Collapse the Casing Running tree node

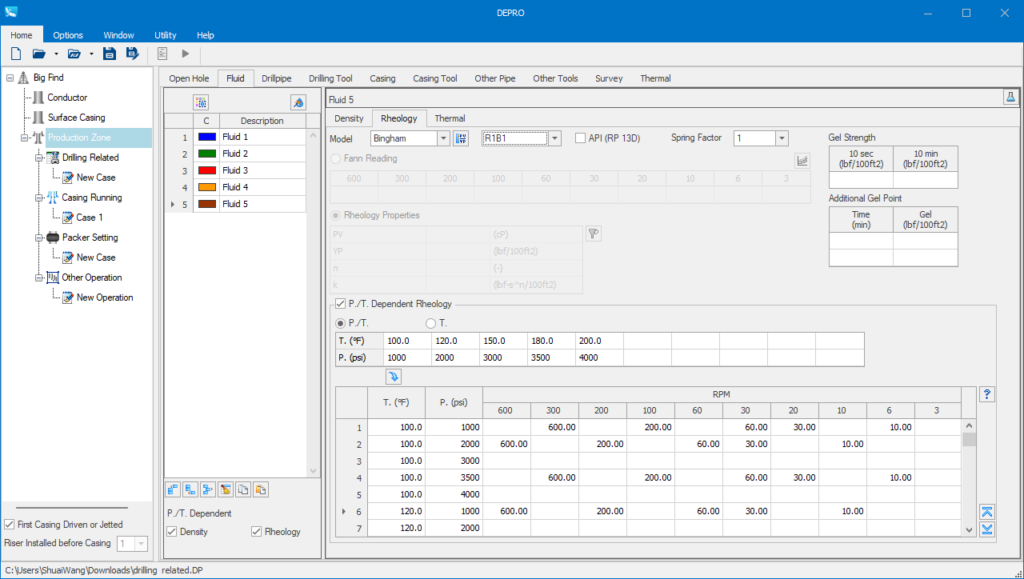[39, 198]
